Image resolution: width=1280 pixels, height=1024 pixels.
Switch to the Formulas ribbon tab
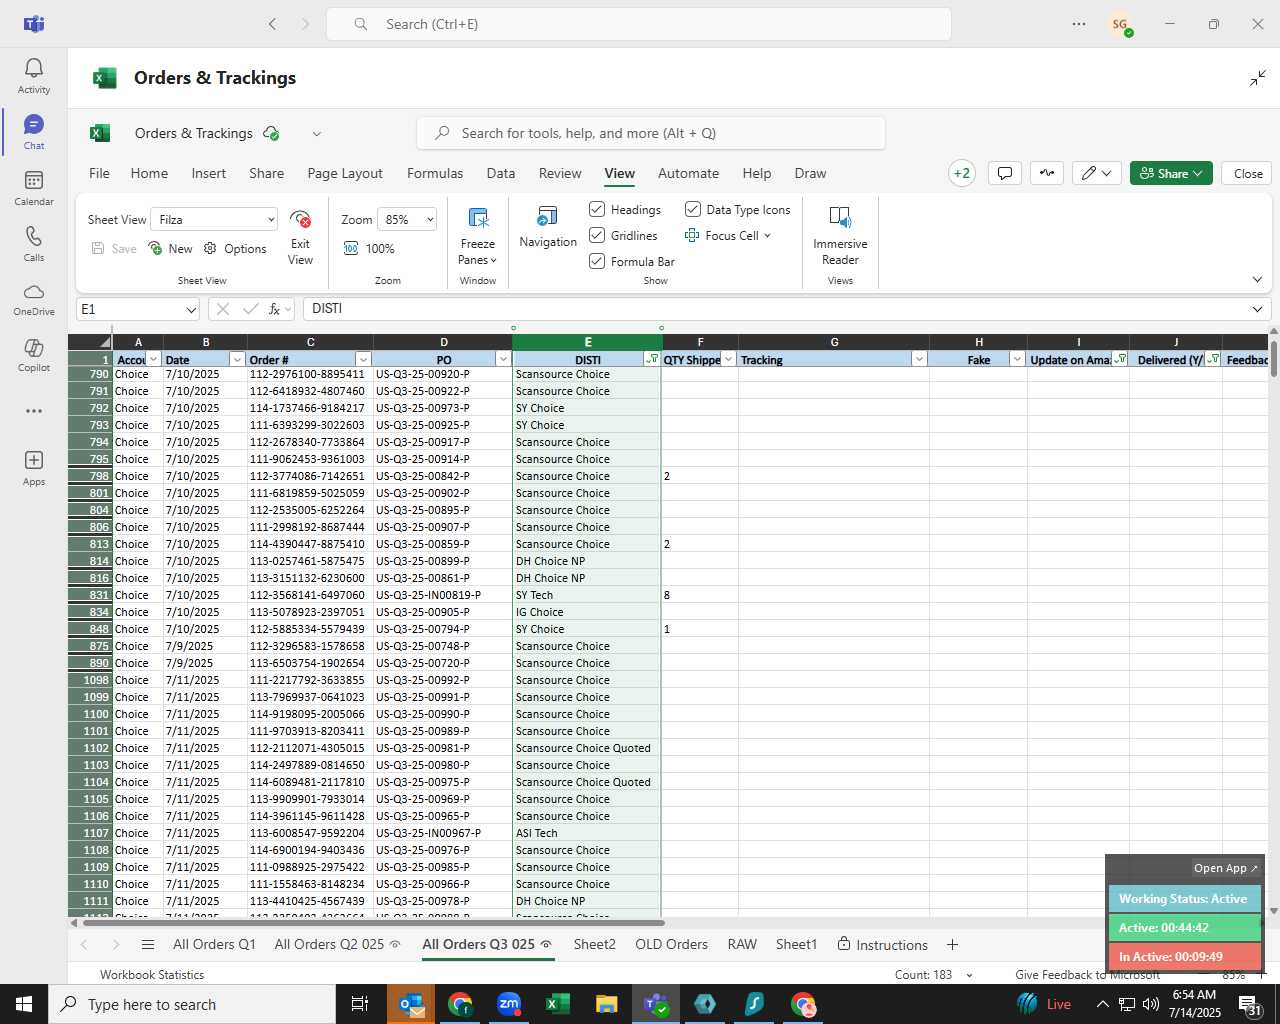[x=435, y=173]
